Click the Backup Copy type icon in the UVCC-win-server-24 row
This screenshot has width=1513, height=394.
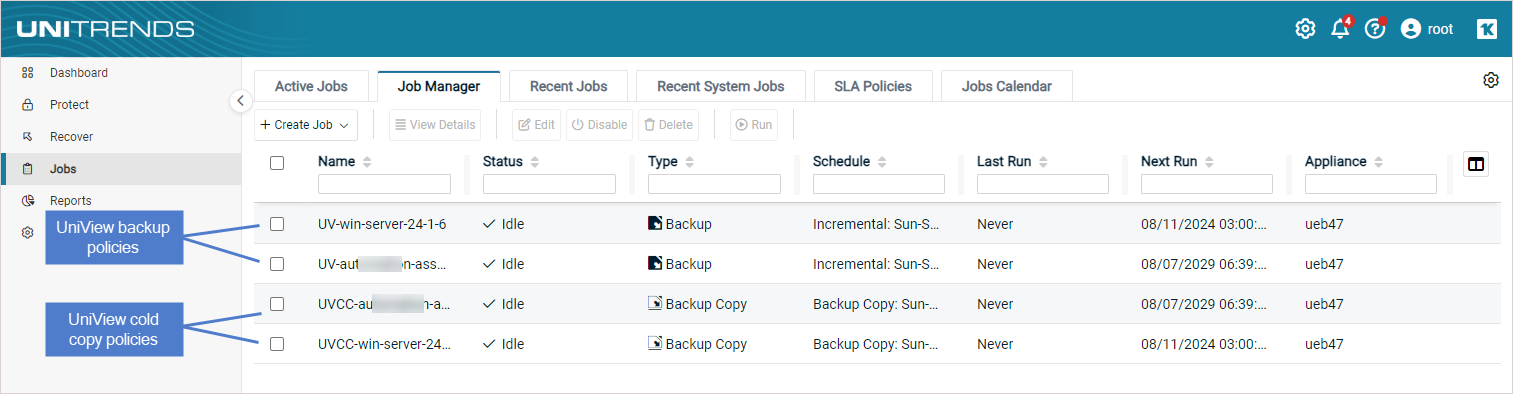click(x=655, y=343)
